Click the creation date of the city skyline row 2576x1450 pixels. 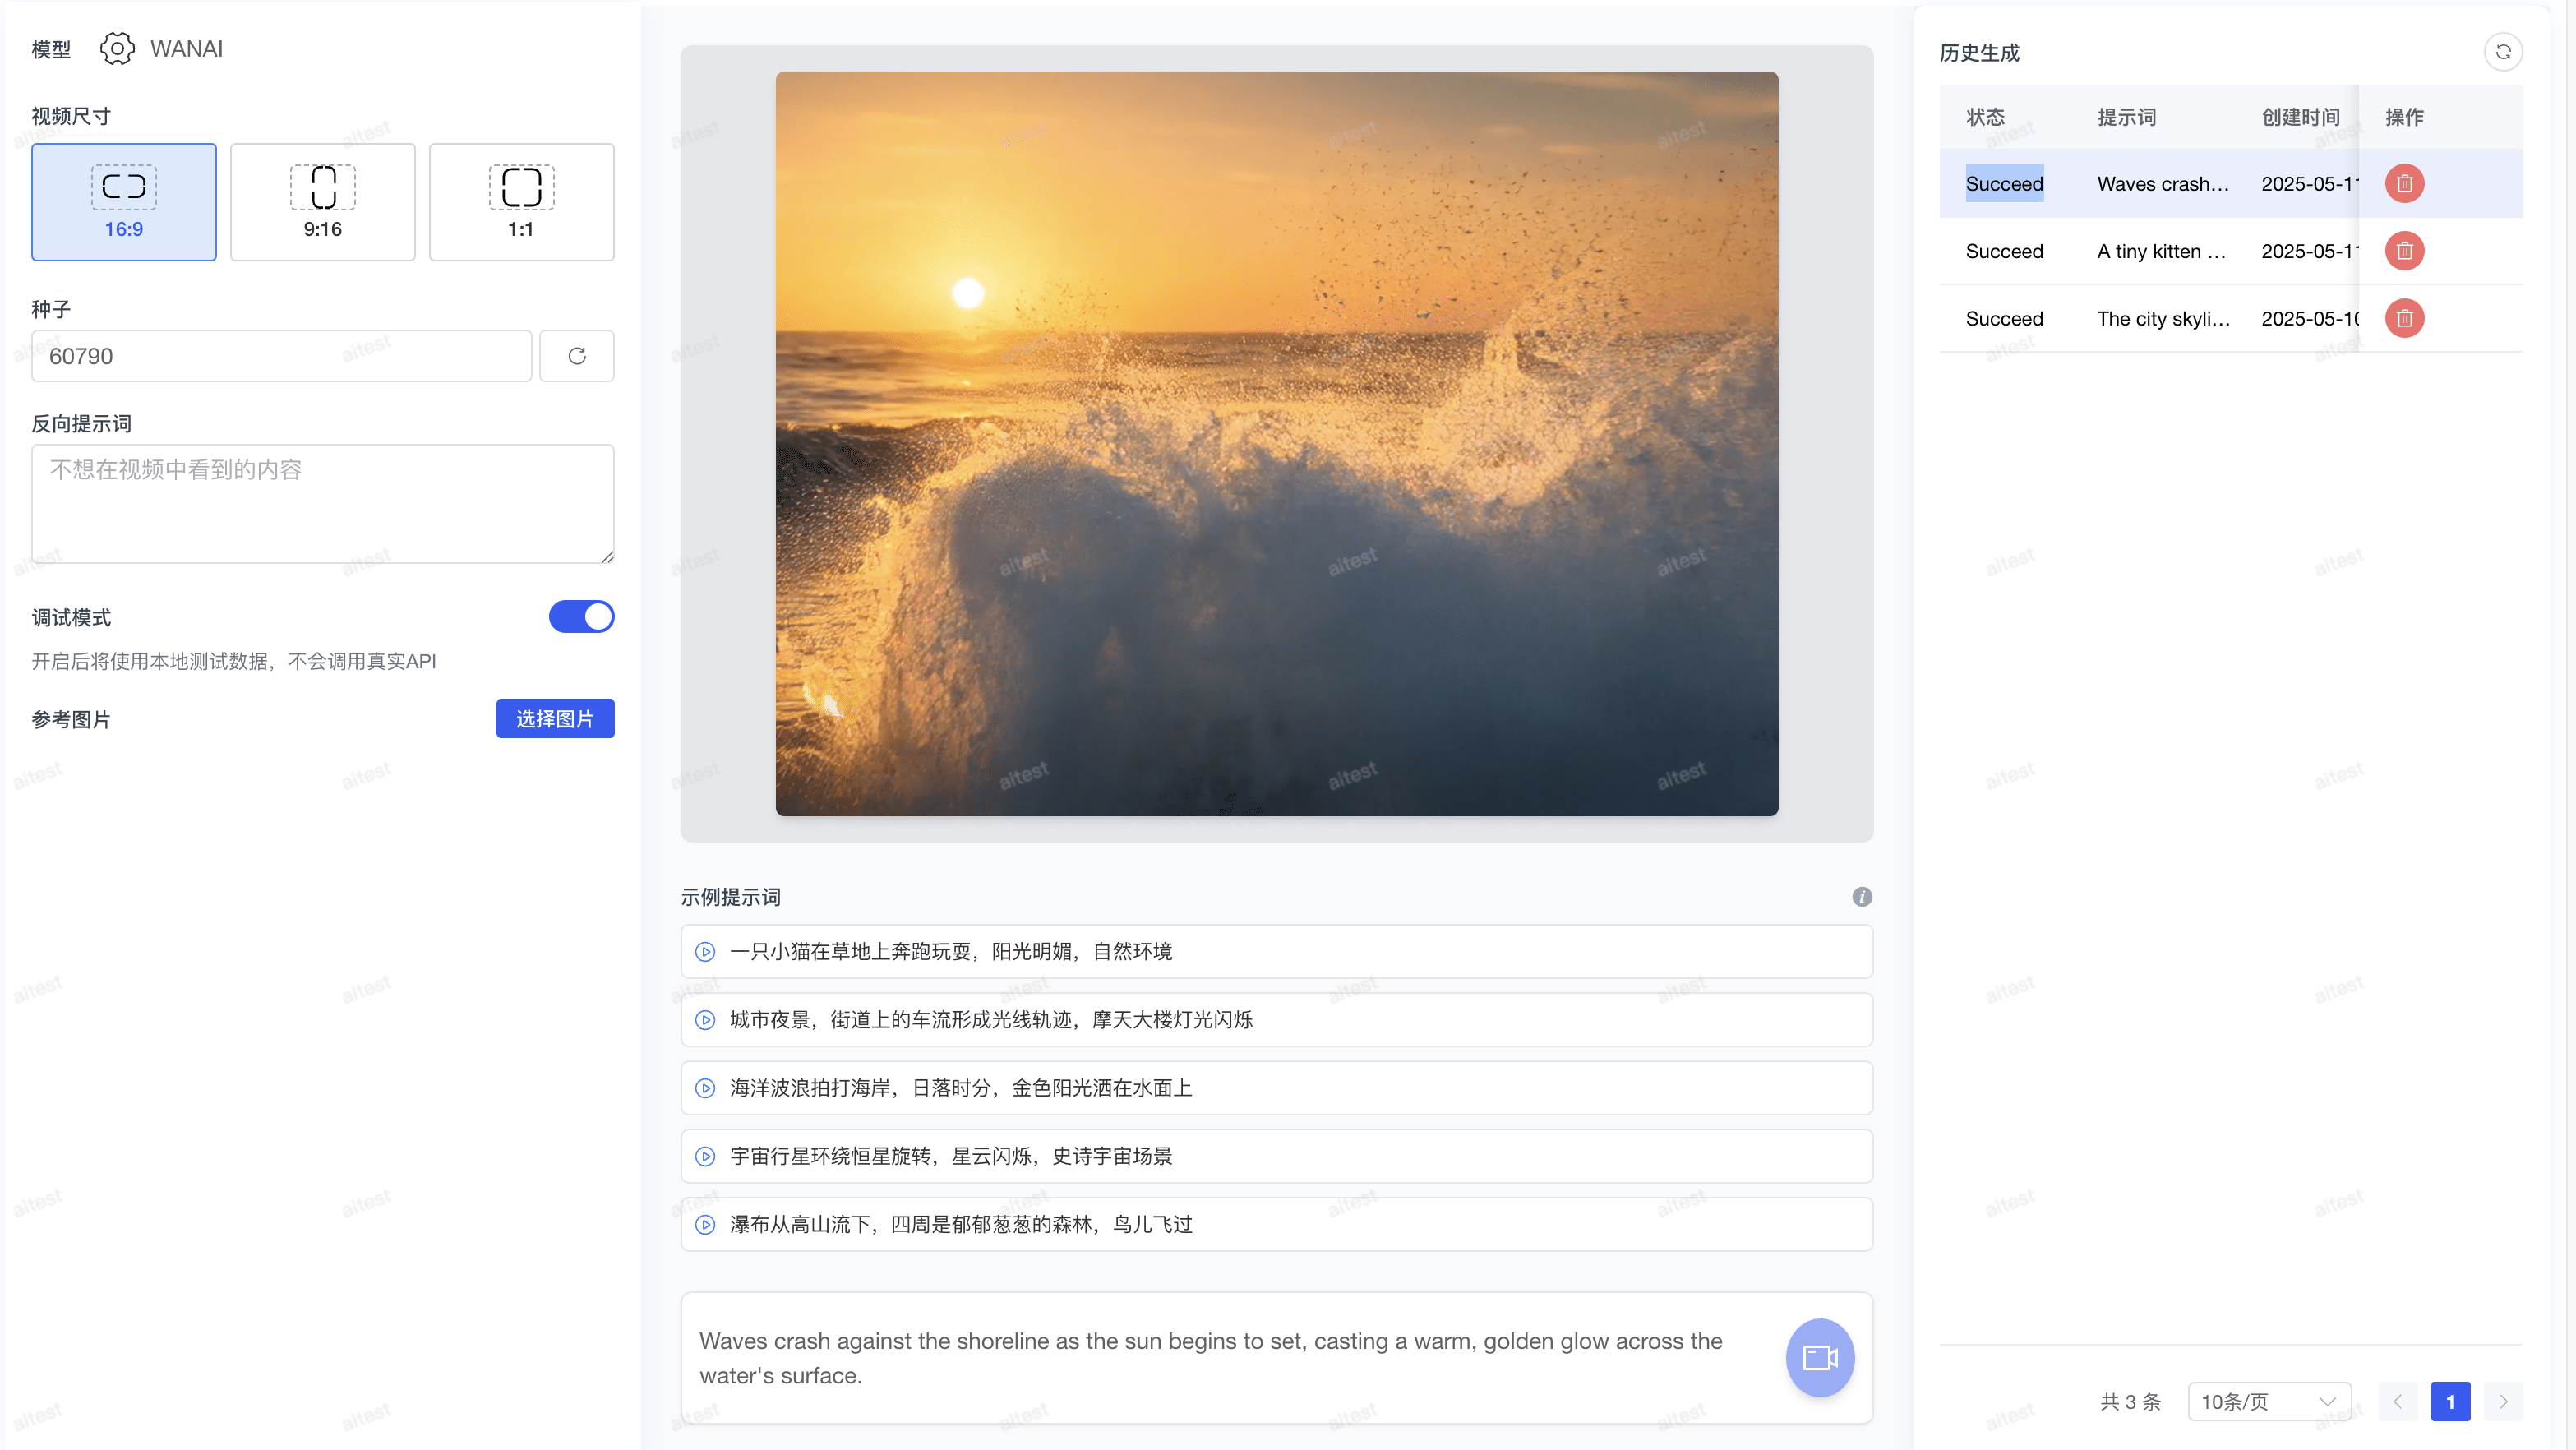tap(2309, 318)
